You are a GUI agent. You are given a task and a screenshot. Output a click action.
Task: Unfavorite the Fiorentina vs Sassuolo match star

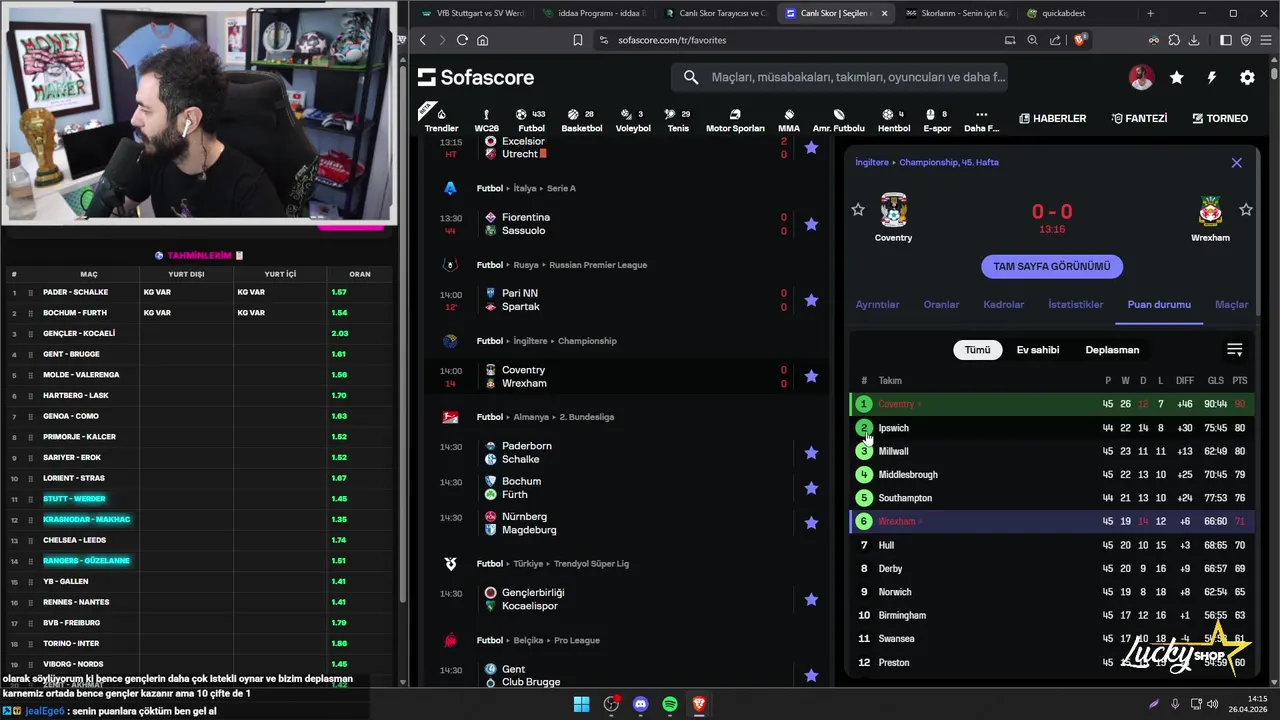click(811, 224)
